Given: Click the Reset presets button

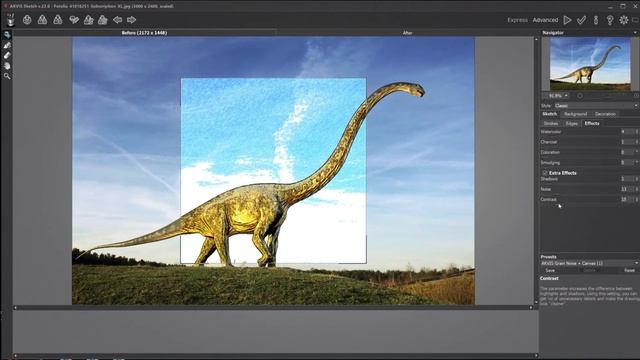Looking at the screenshot, I should [x=629, y=271].
